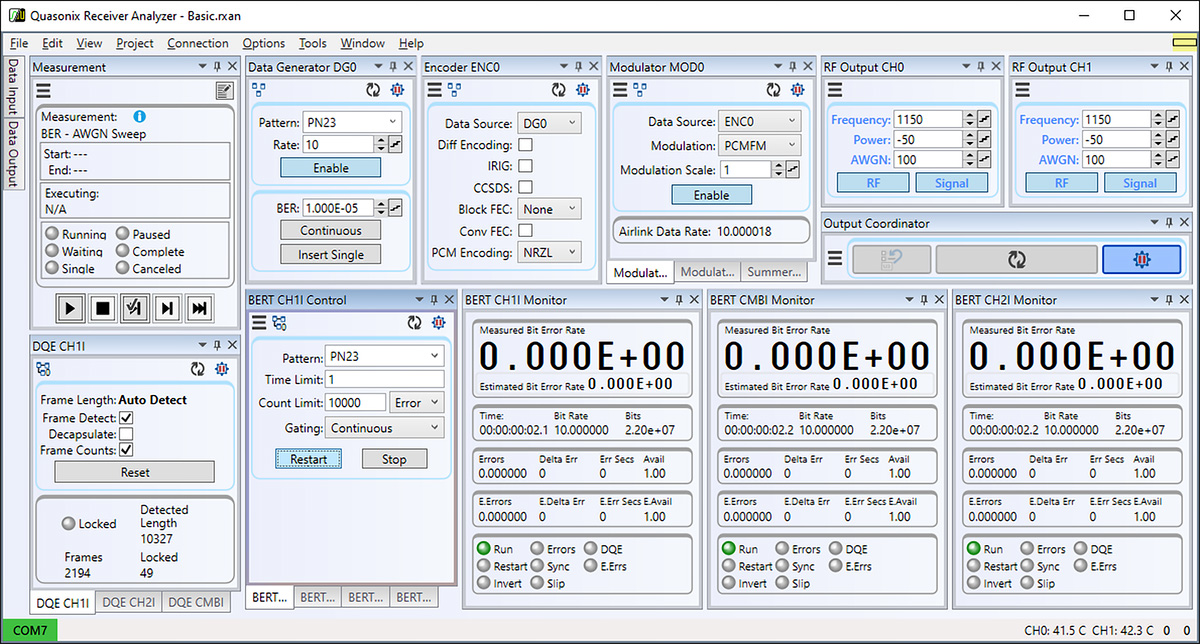1200x644 pixels.
Task: Expand the PCM Encoding dropdown
Action: (x=549, y=253)
